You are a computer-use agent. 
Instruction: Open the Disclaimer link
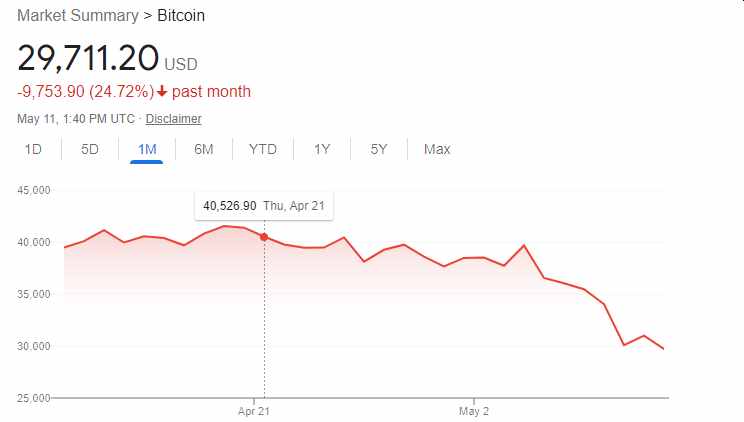174,119
